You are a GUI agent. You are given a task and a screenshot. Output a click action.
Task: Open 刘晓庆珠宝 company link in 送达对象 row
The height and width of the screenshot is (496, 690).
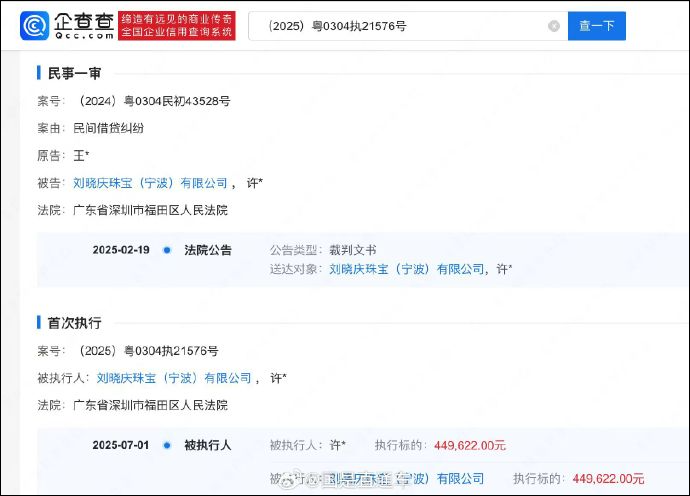[x=406, y=269]
